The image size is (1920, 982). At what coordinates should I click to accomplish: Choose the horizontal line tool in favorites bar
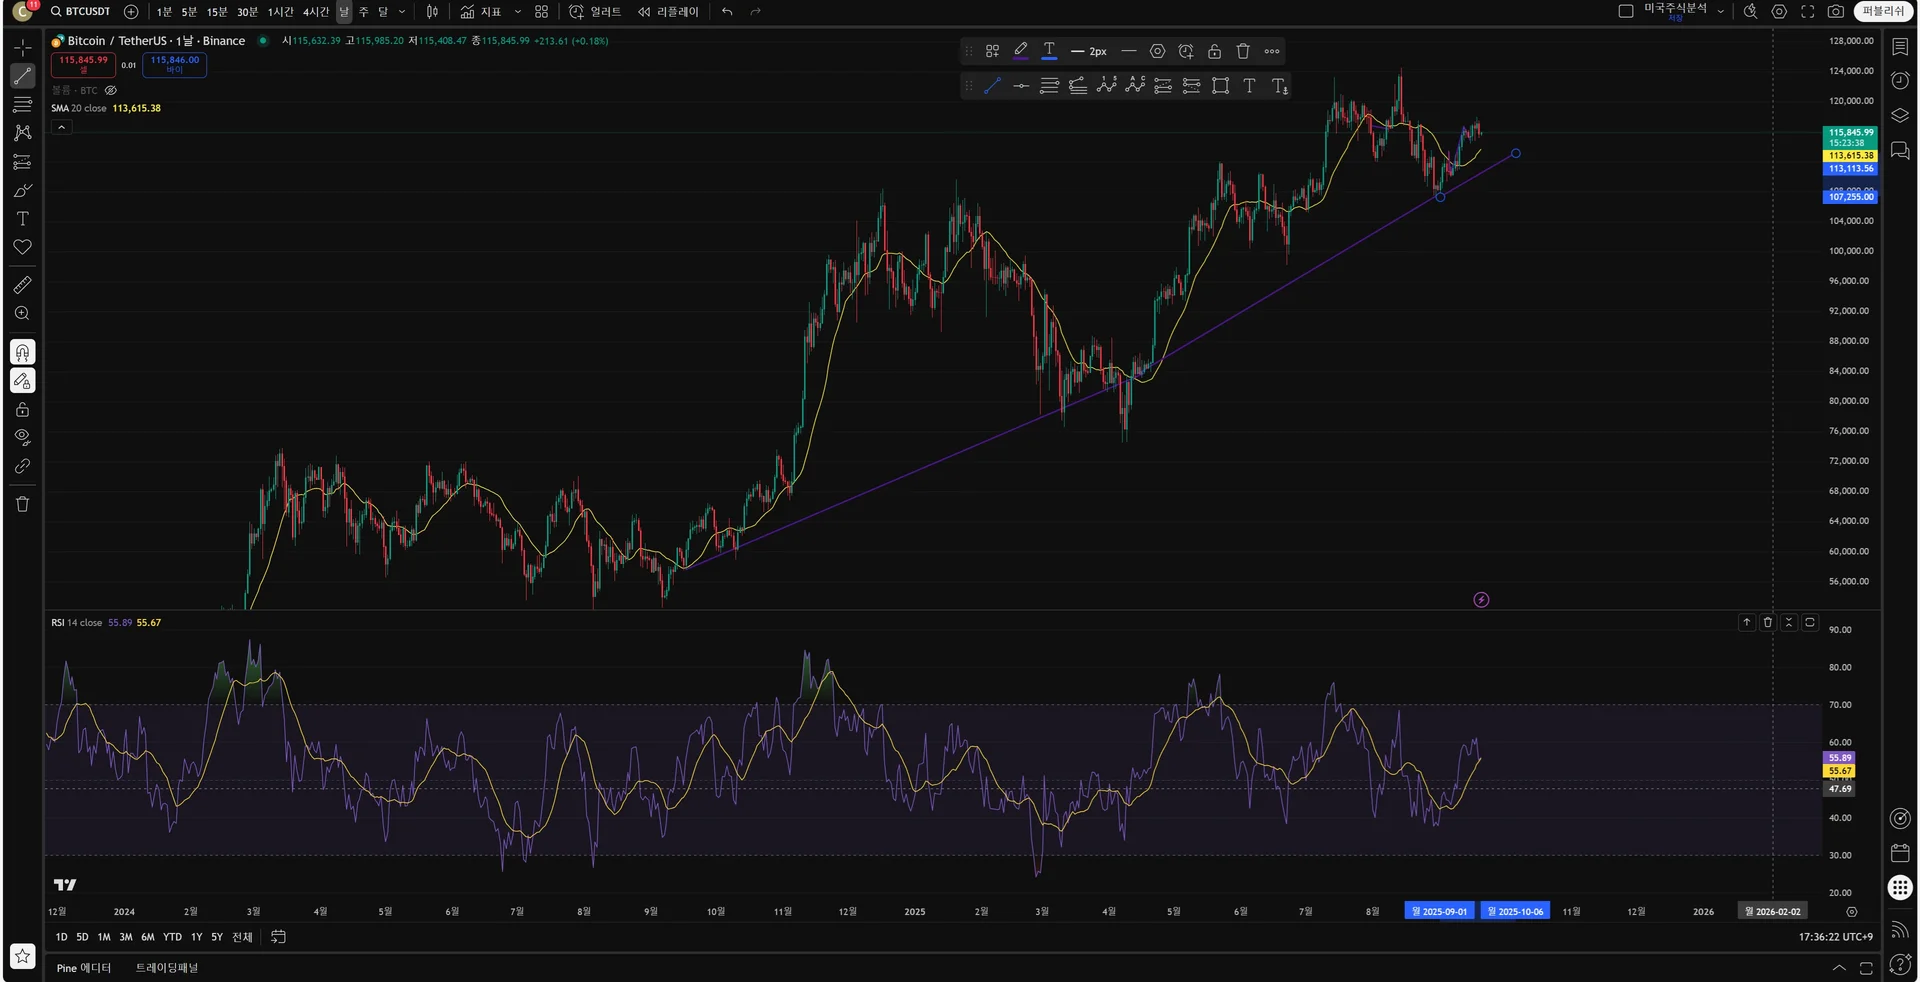click(x=1021, y=86)
